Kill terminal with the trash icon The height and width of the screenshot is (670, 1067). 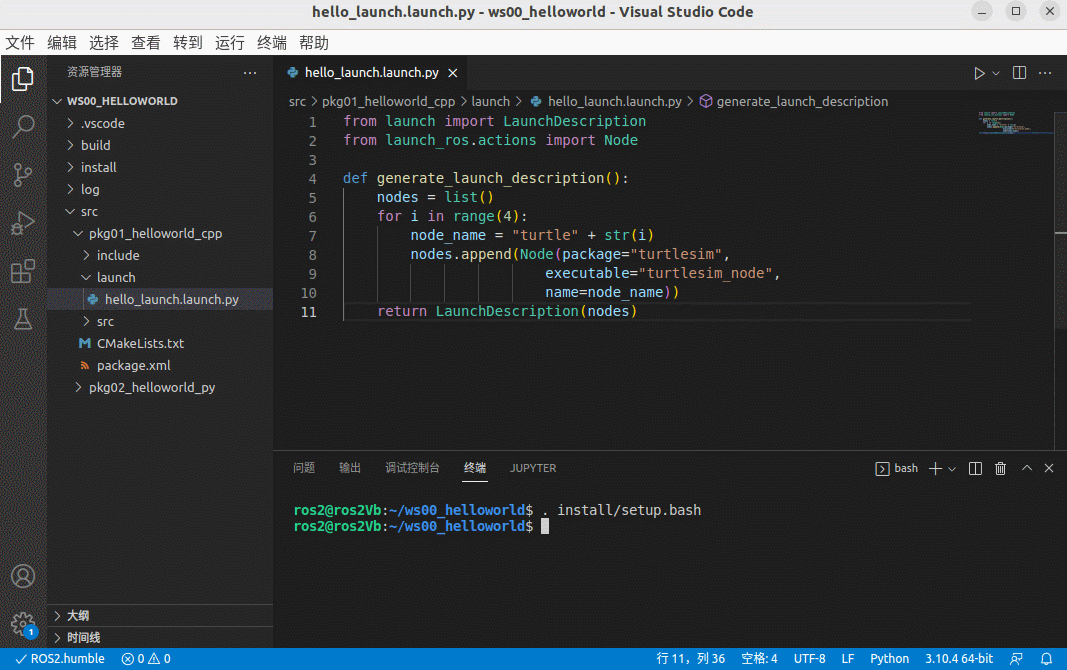[1000, 468]
